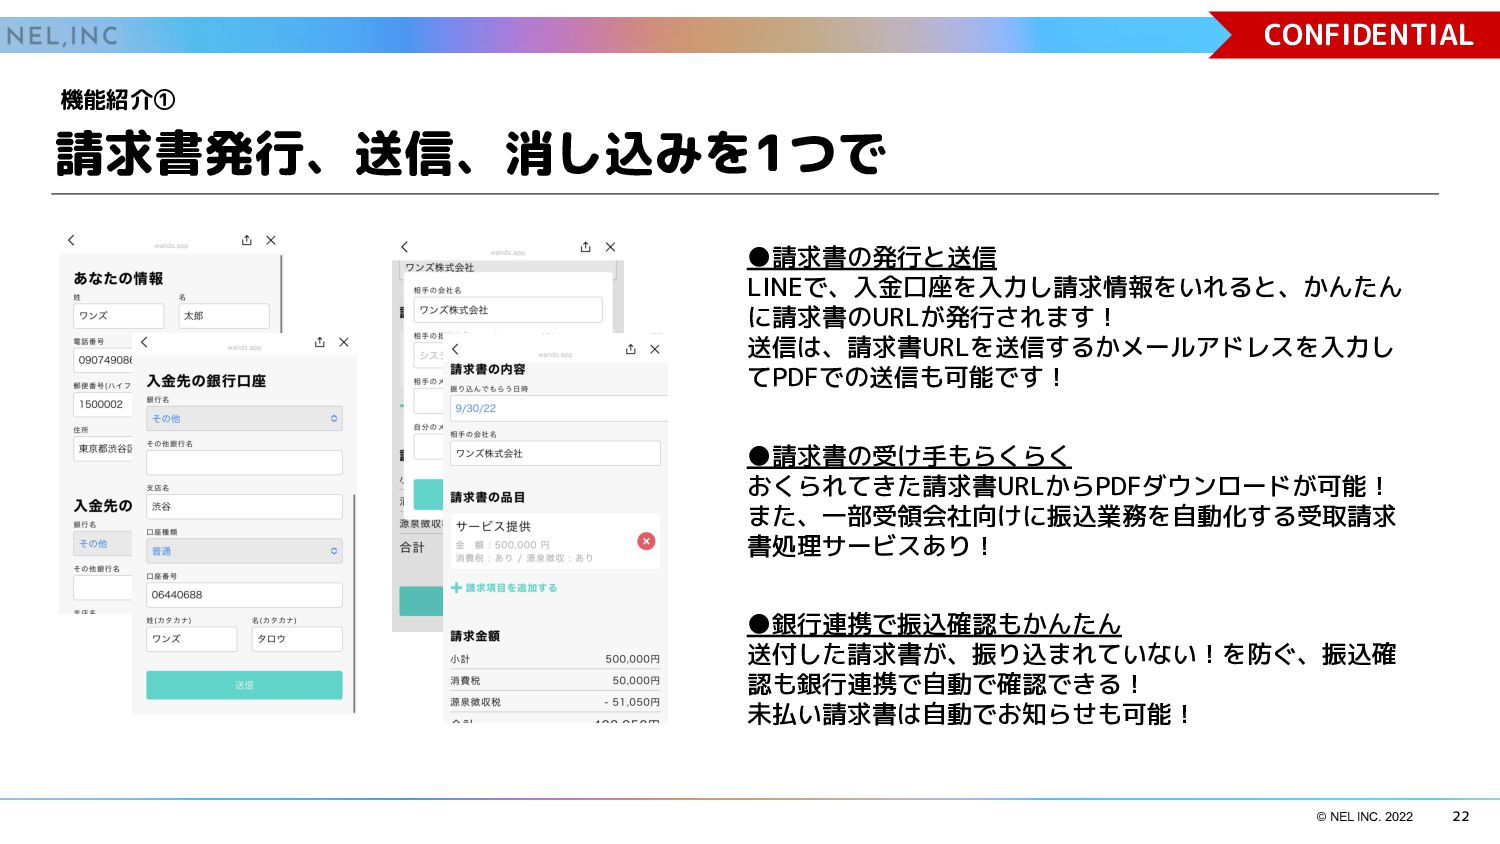Click the 入金先の銀行口座 heading
Viewport: 1500px width, 844px height.
point(206,381)
